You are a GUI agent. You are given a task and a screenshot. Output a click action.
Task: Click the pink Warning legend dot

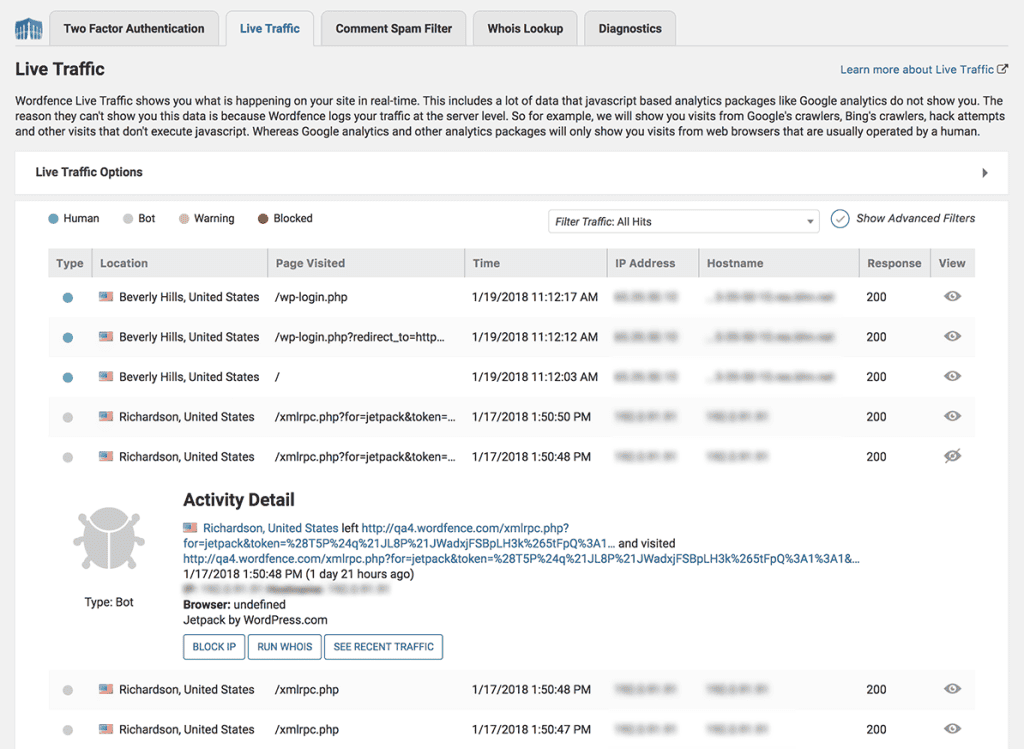184,219
